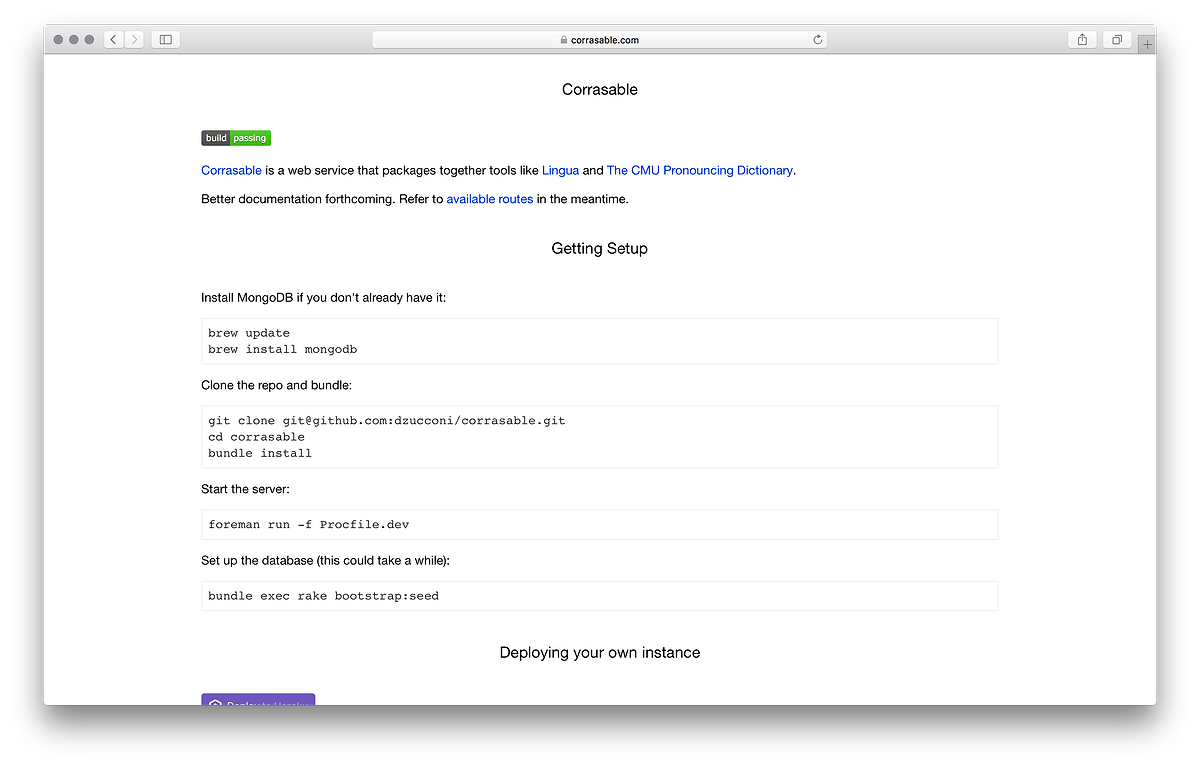The width and height of the screenshot is (1200, 767).
Task: Open a new tab with plus button
Action: [x=1147, y=44]
